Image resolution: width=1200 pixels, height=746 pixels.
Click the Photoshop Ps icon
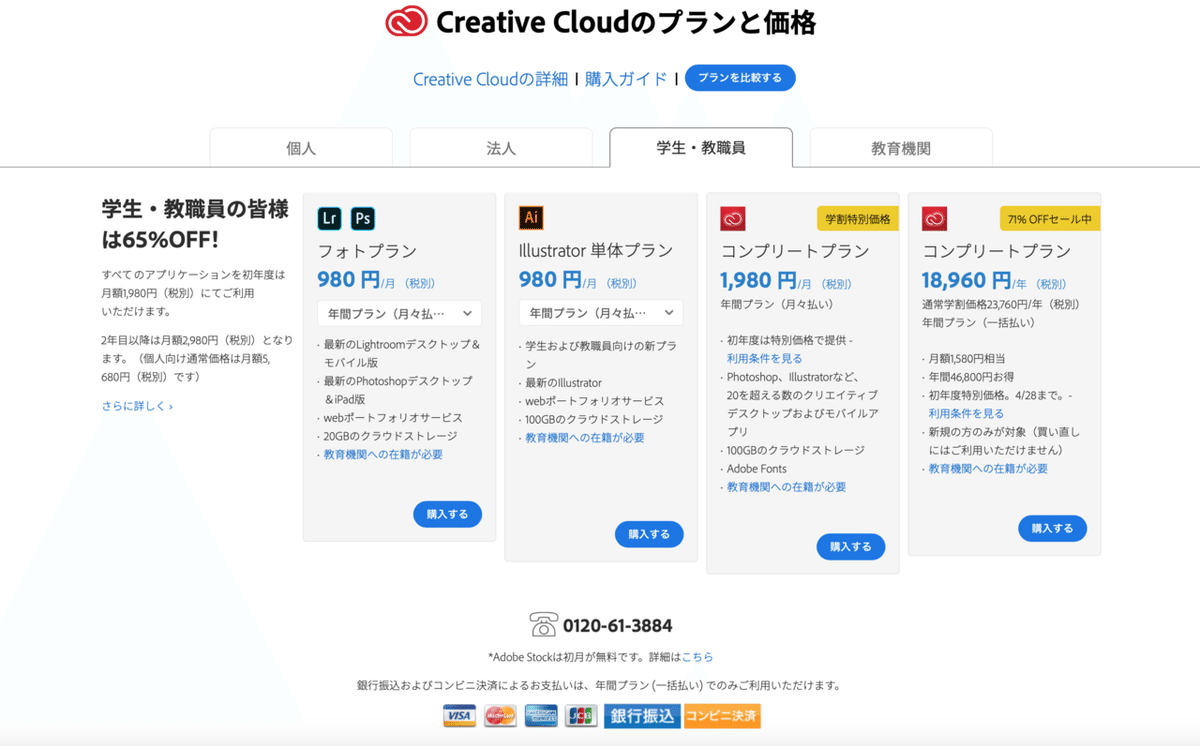coord(363,218)
